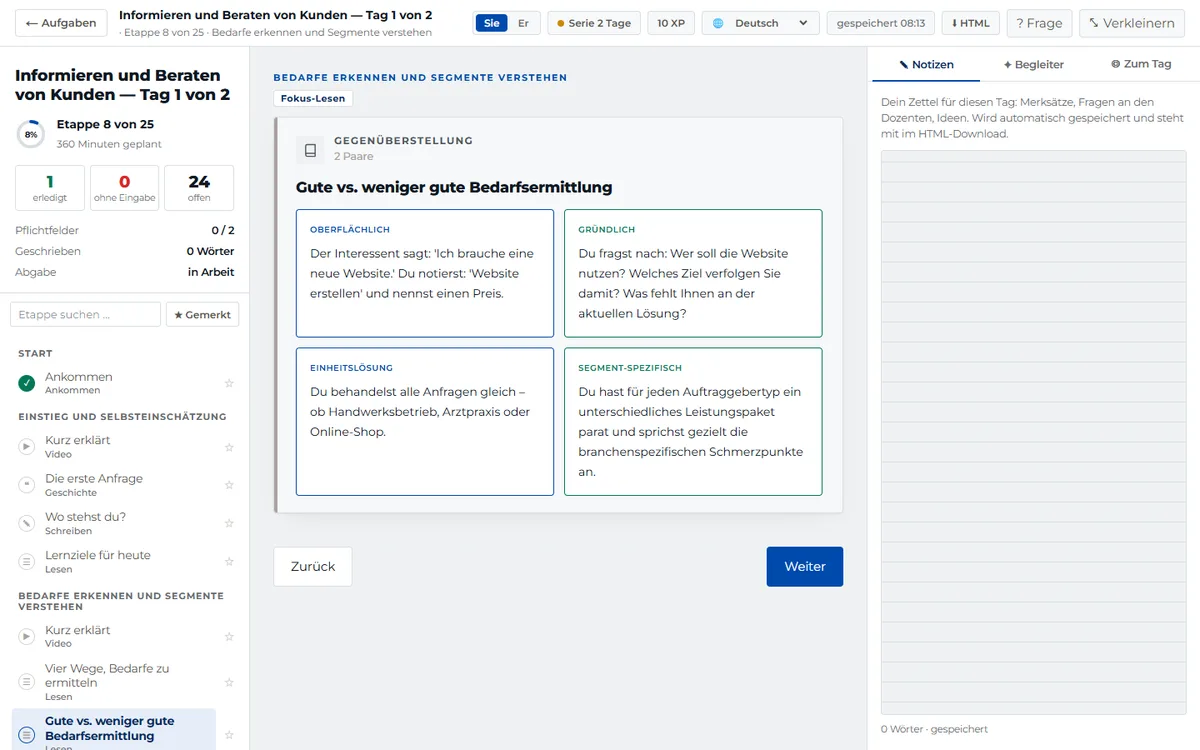Open Kurz erklärt video under Bedarfe erkennen
1200x750 pixels.
pos(115,636)
